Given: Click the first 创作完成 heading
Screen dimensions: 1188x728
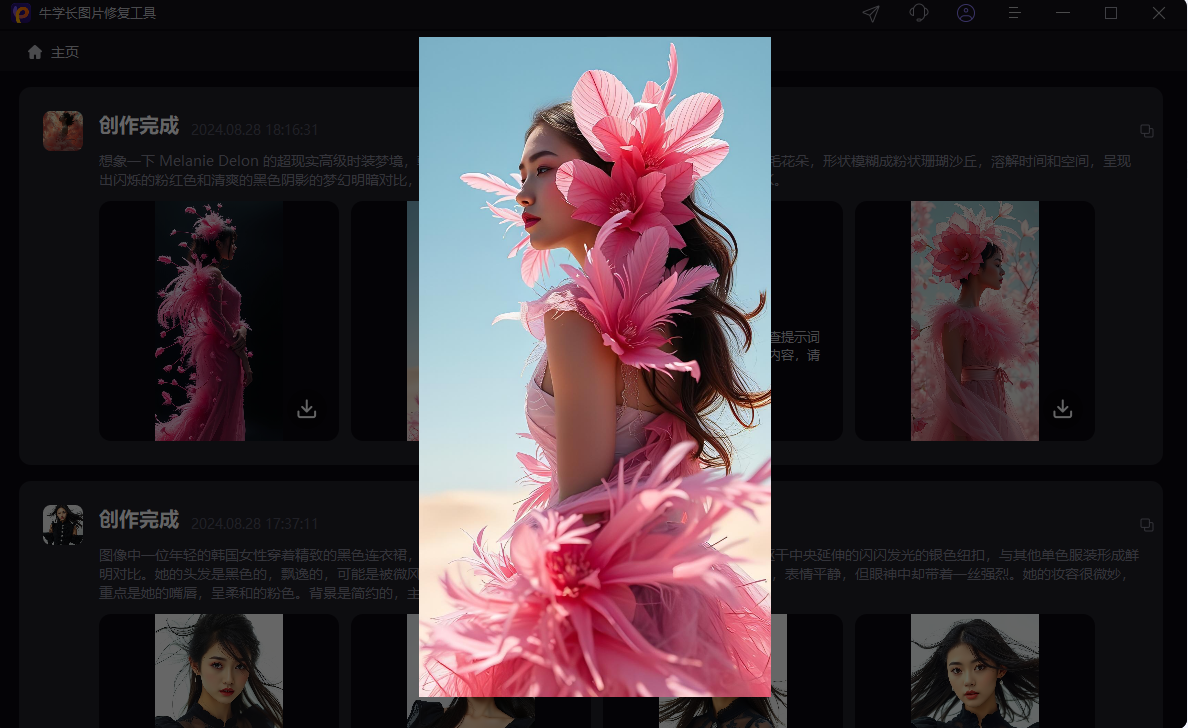Looking at the screenshot, I should click(139, 126).
